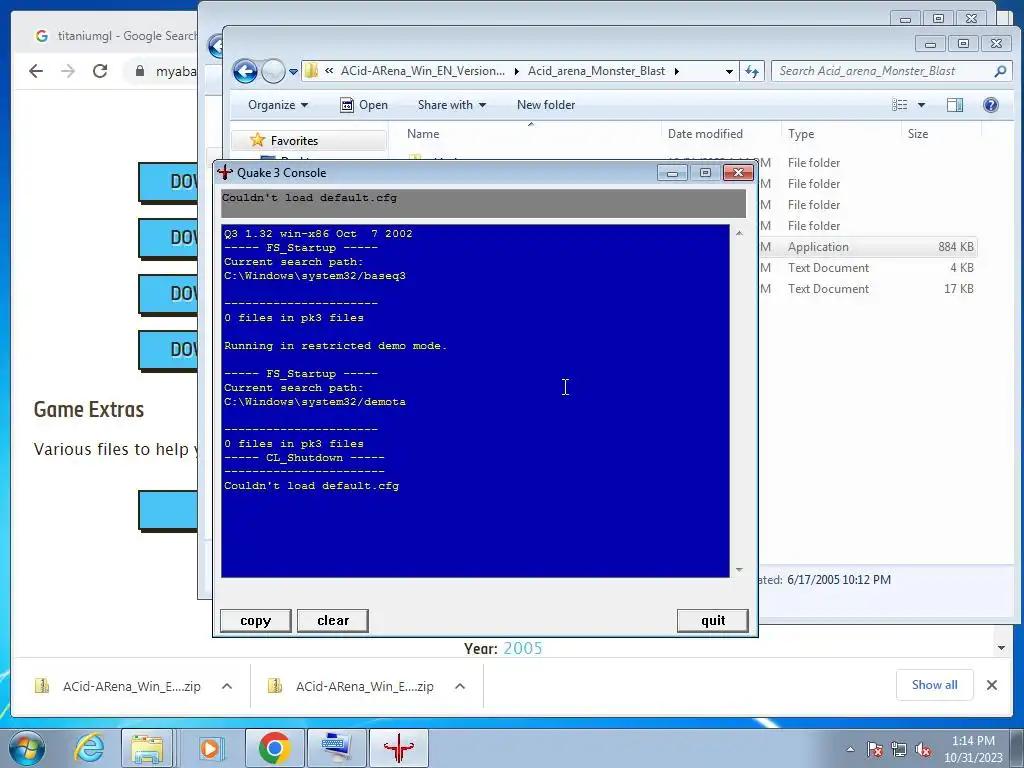Open Windows Explorer taskbar icon

[x=147, y=748]
